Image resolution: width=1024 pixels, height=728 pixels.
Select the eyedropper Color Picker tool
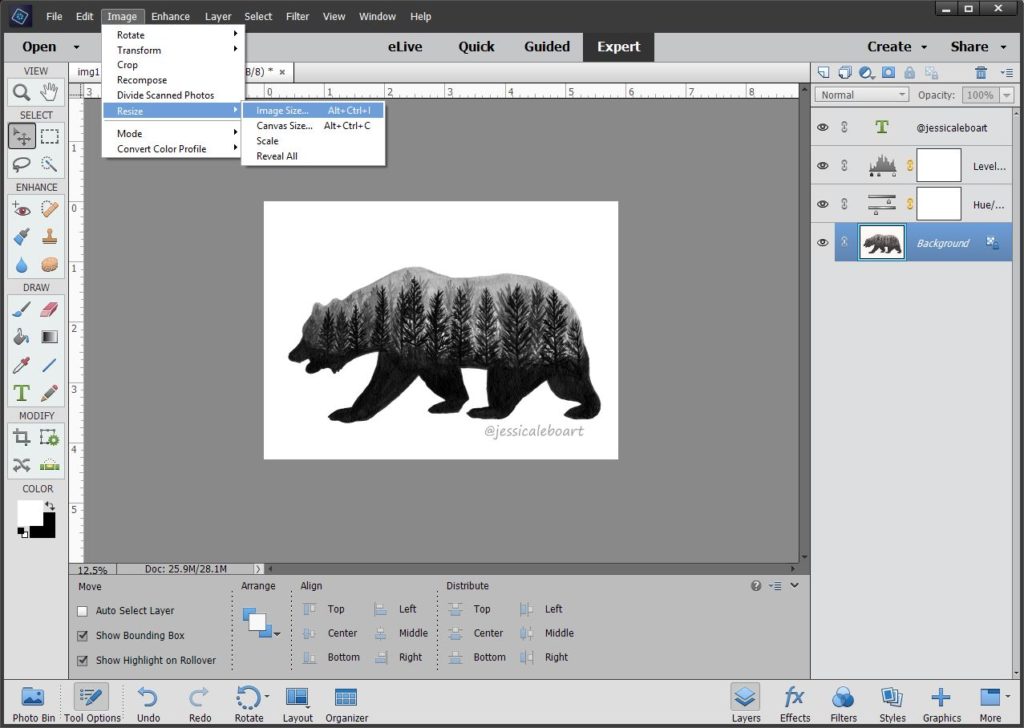[x=22, y=365]
